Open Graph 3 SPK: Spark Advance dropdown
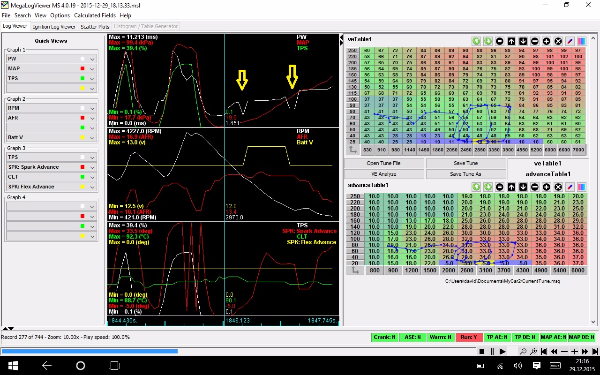 [x=92, y=167]
